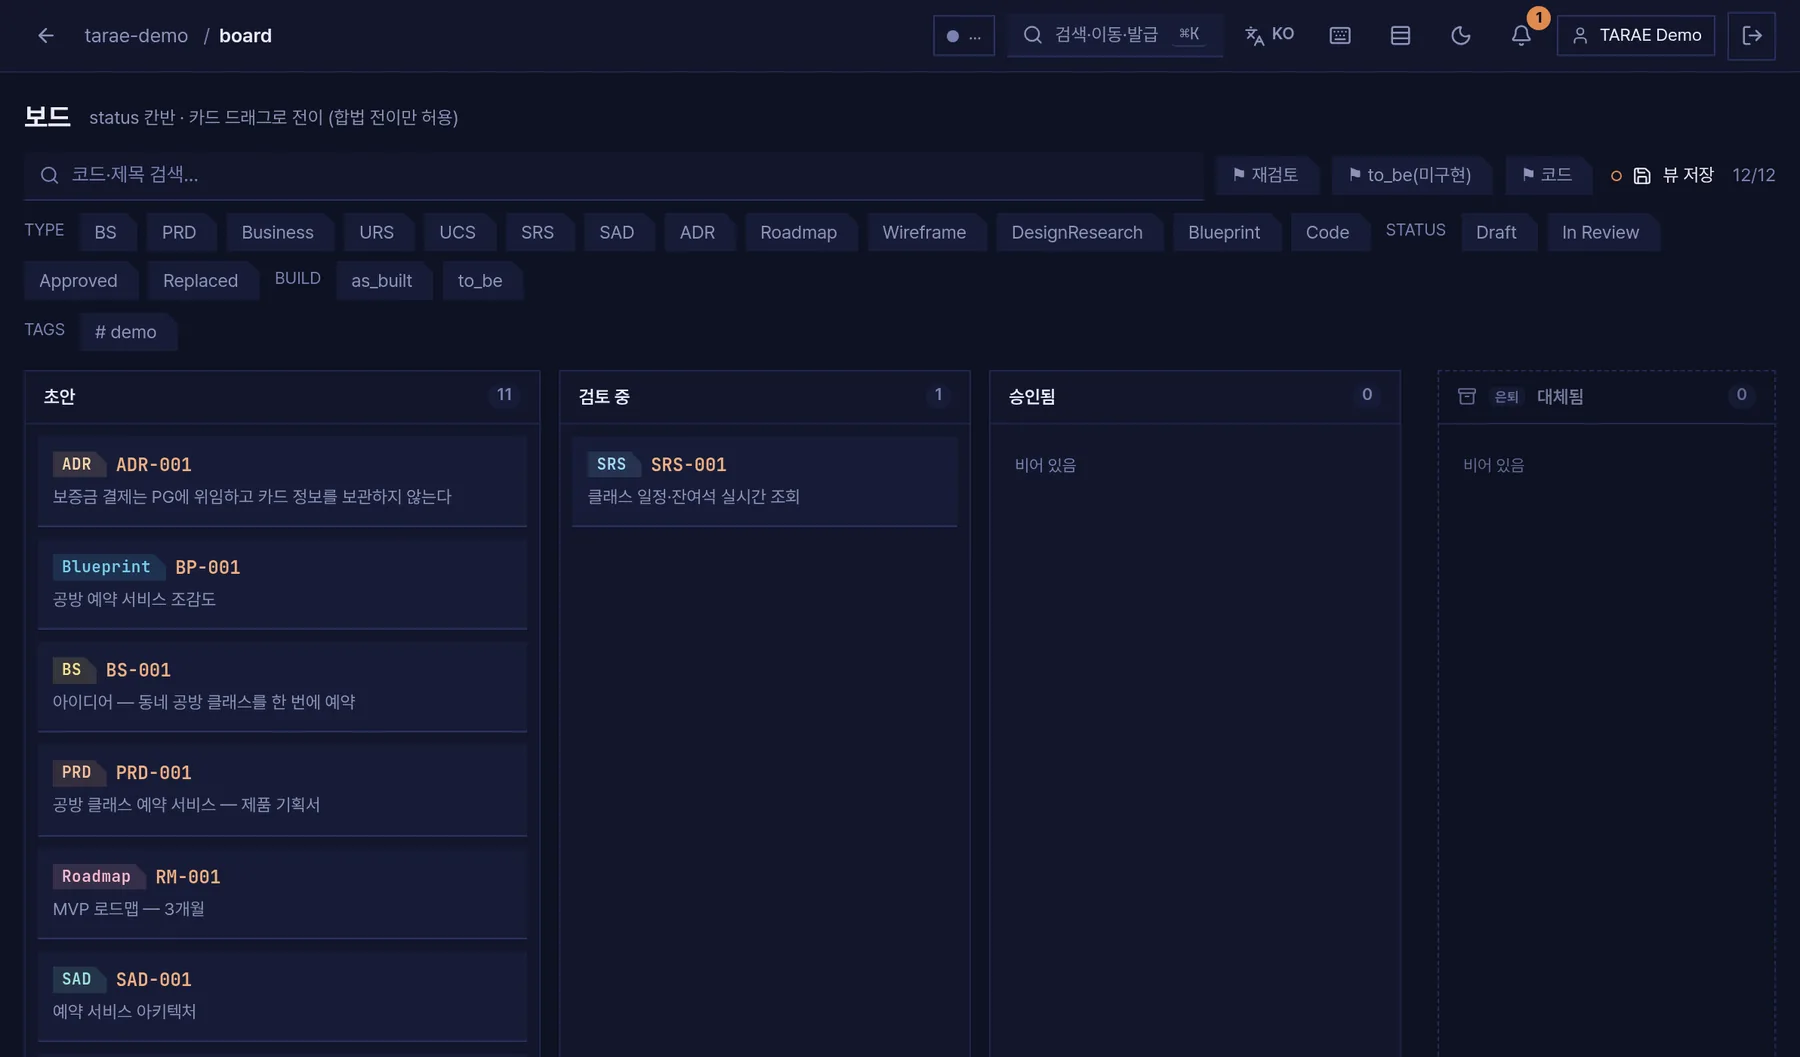Screen dimensions: 1800x1057
Task: Switch language with the KO button
Action: pyautogui.click(x=1269, y=36)
